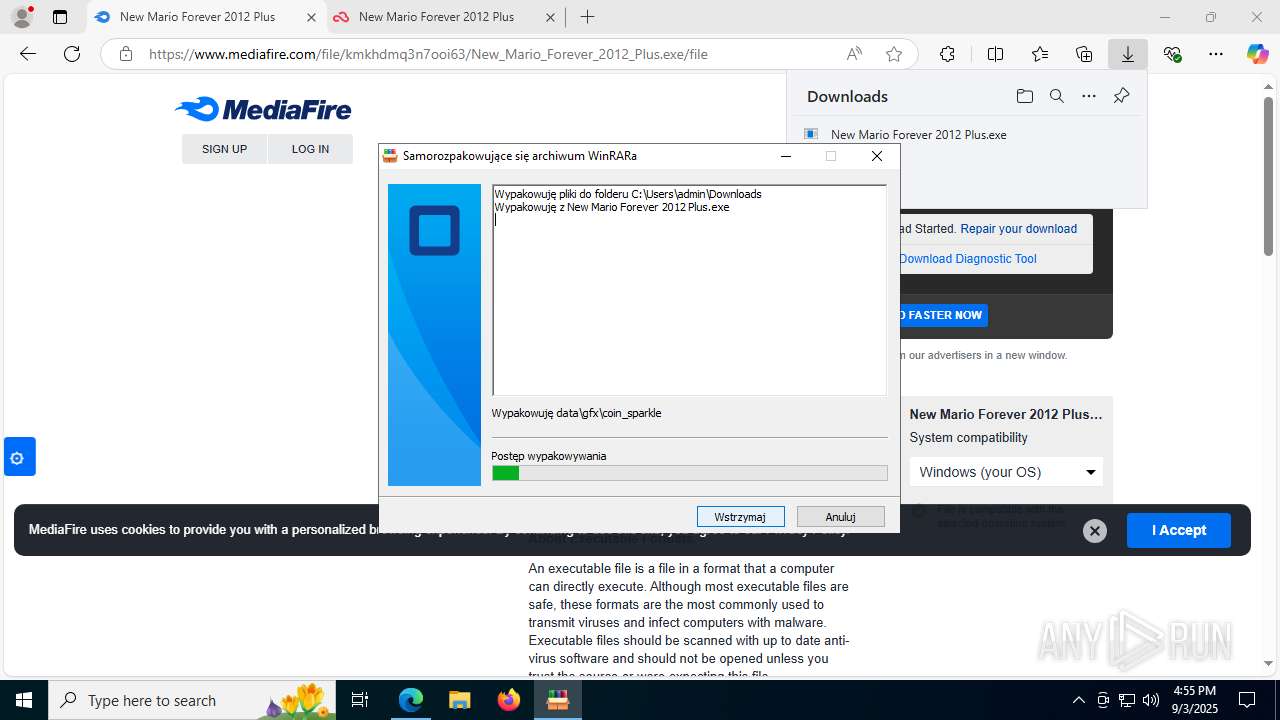Viewport: 1280px width, 720px height.
Task: Open more options in Downloads panel
Action: [1089, 96]
